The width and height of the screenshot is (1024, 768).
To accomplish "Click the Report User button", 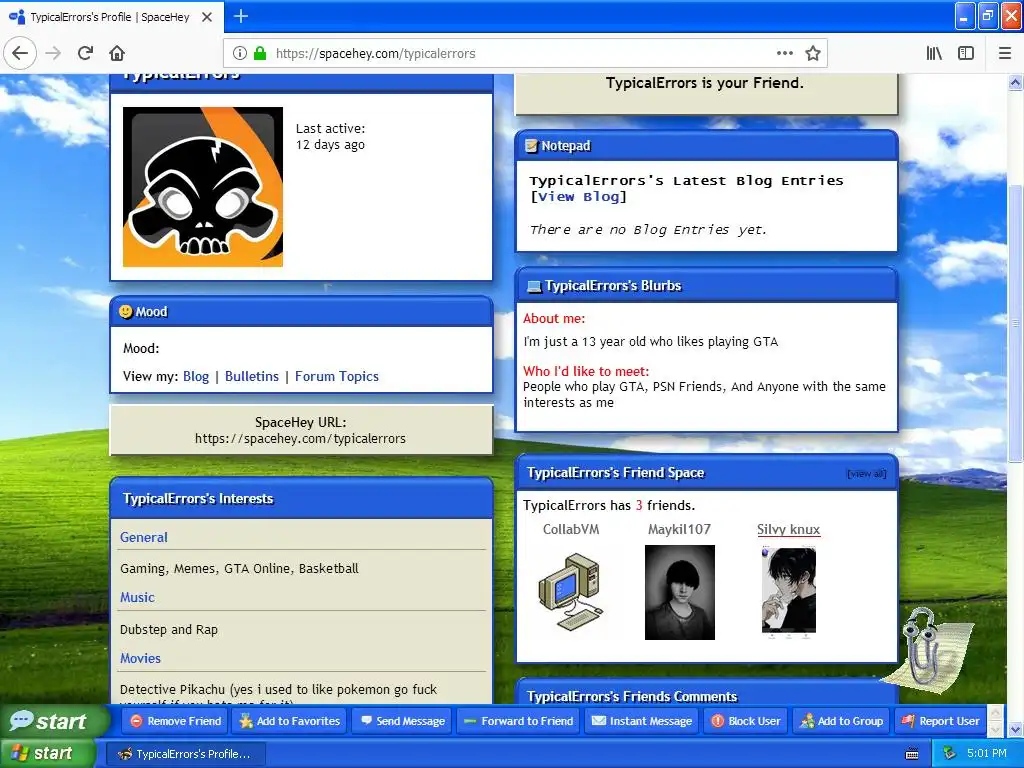I will pos(940,721).
